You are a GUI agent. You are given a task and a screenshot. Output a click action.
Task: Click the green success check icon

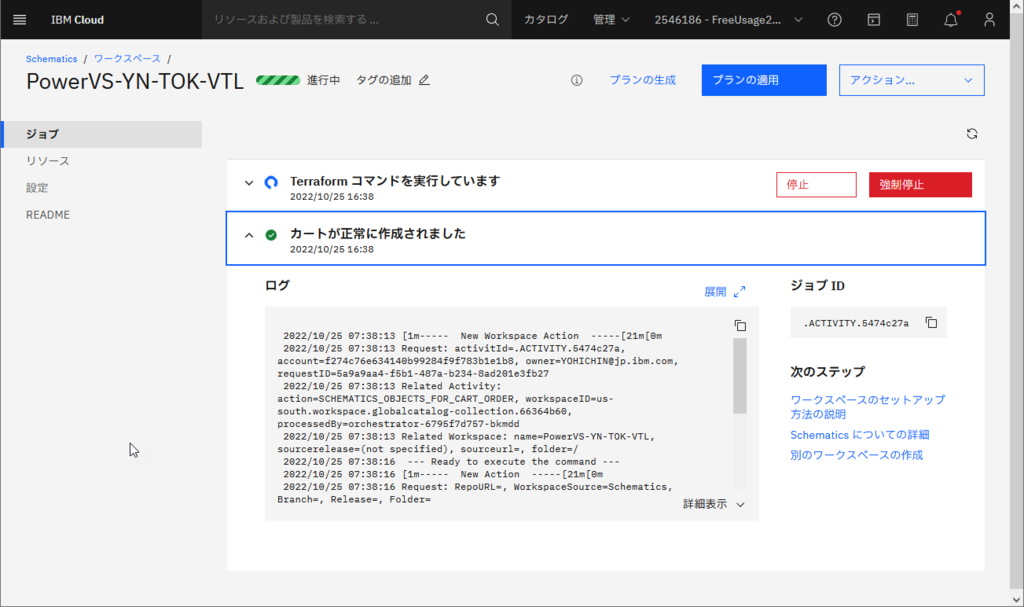271,235
